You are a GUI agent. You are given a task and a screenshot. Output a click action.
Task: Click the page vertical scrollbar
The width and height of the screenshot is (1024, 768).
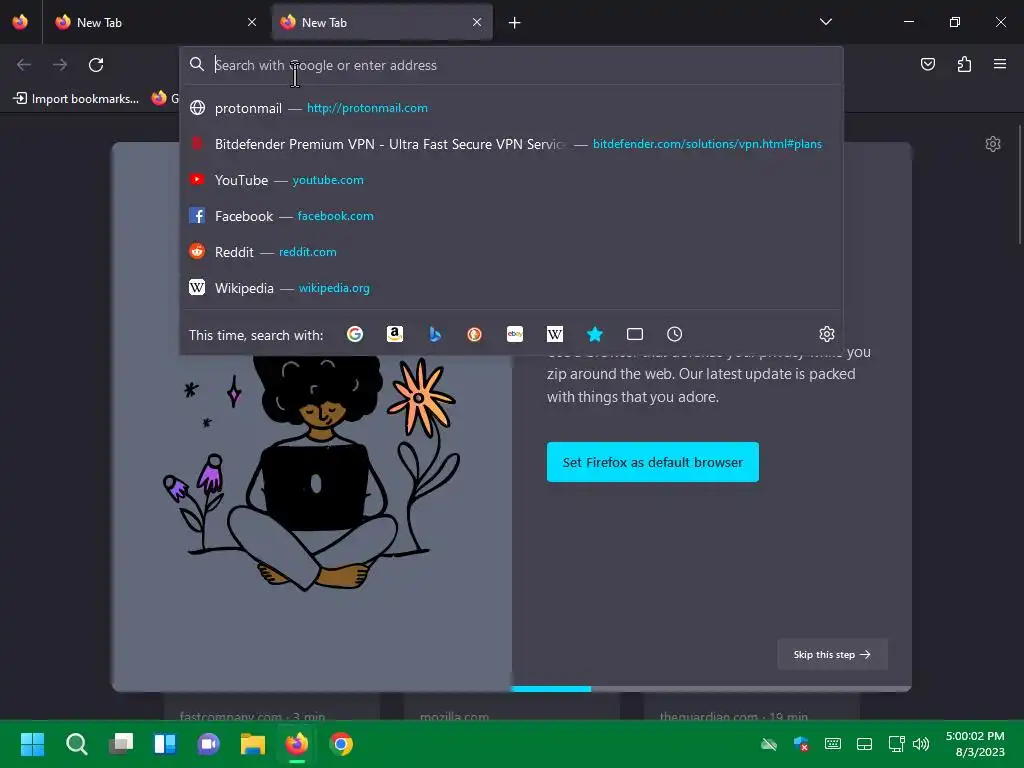[1019, 185]
